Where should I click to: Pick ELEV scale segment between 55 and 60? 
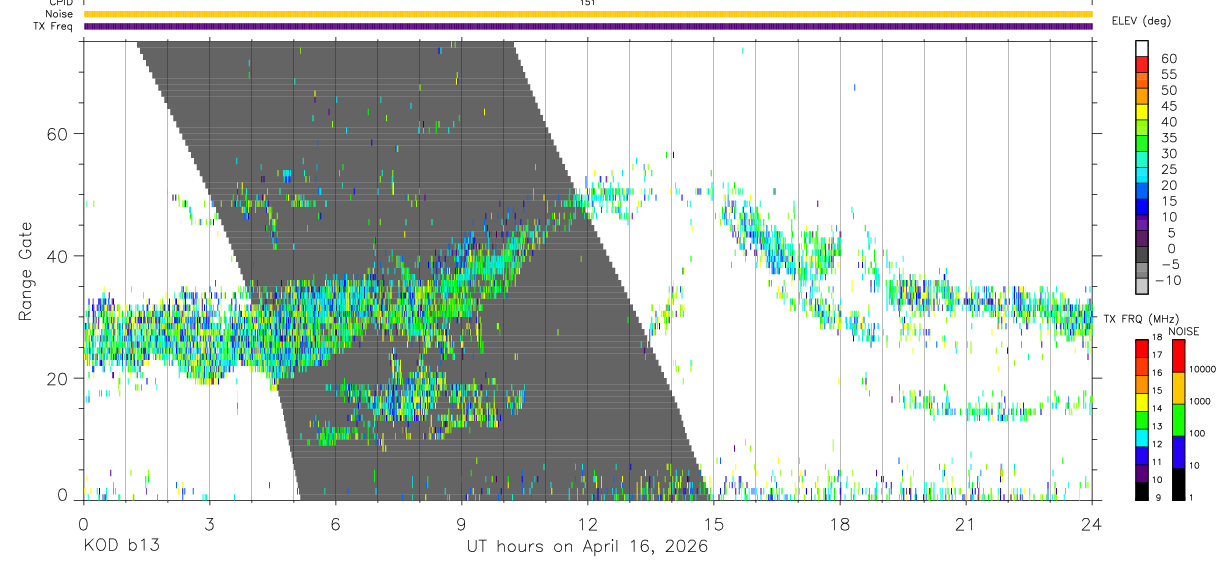(x=1142, y=66)
